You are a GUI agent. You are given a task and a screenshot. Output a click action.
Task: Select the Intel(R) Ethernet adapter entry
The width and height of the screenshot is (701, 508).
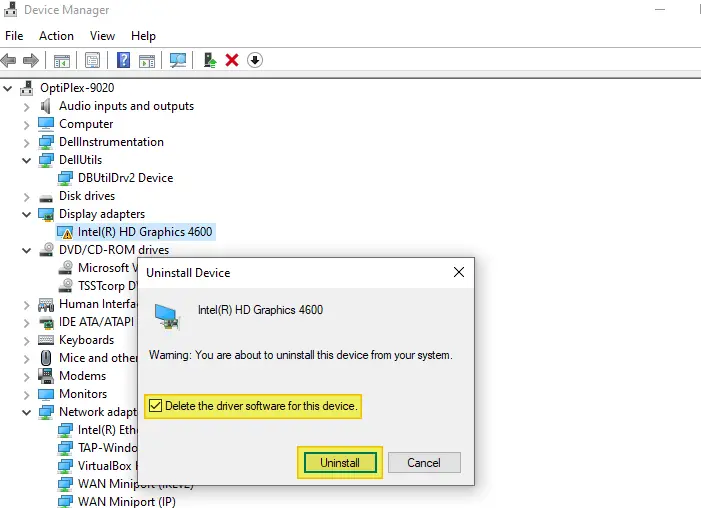pyautogui.click(x=107, y=430)
